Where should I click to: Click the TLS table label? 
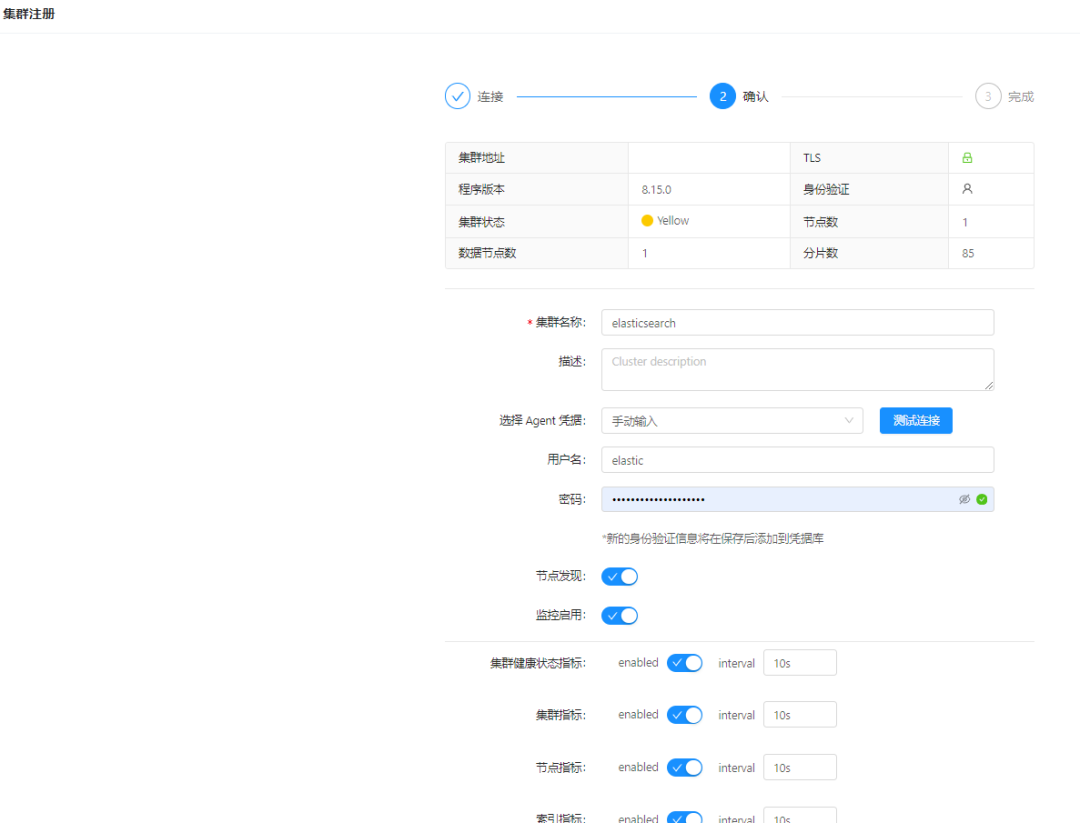pos(812,158)
